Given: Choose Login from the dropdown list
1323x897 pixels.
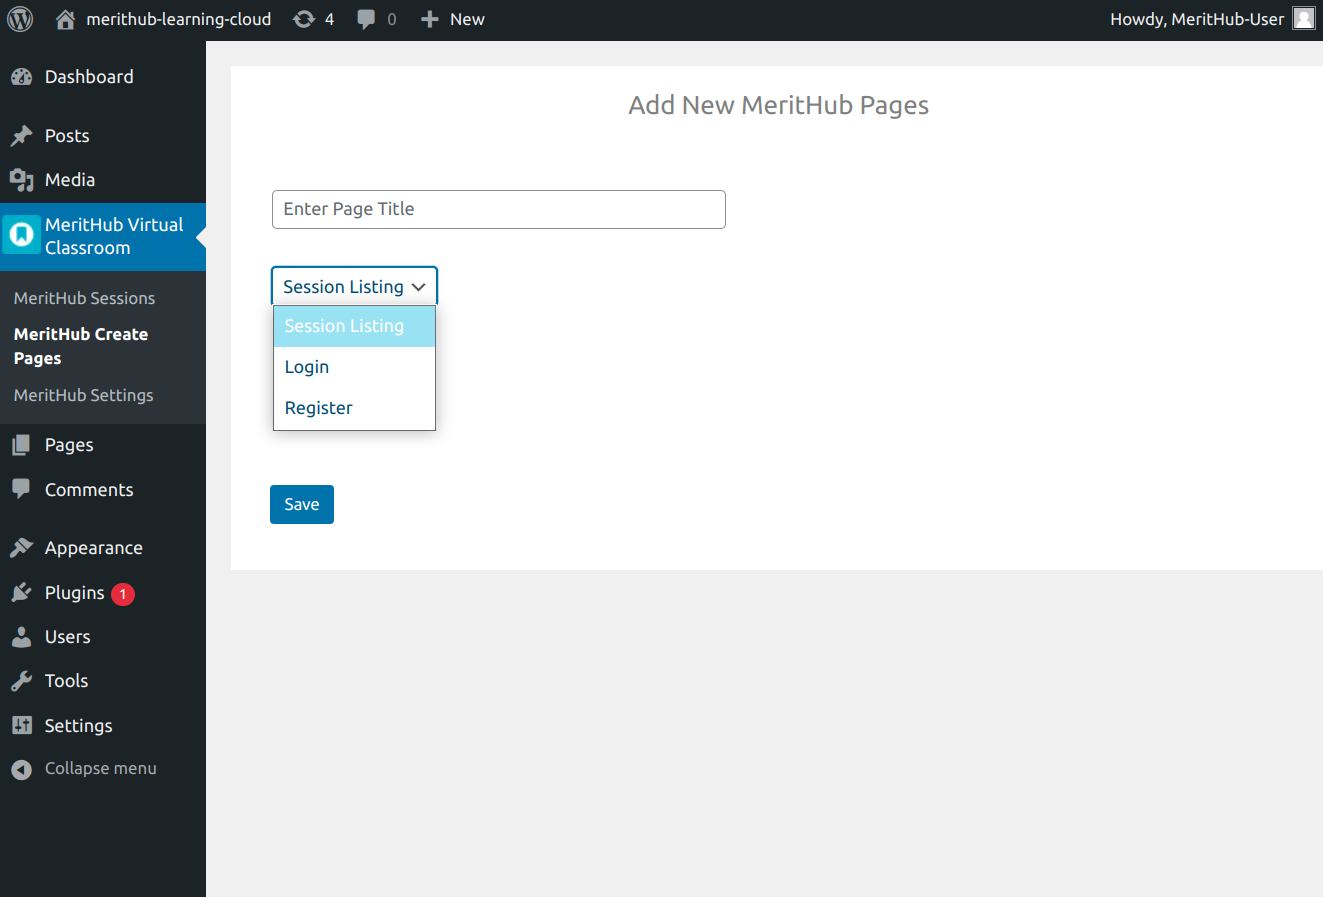Looking at the screenshot, I should 354,367.
